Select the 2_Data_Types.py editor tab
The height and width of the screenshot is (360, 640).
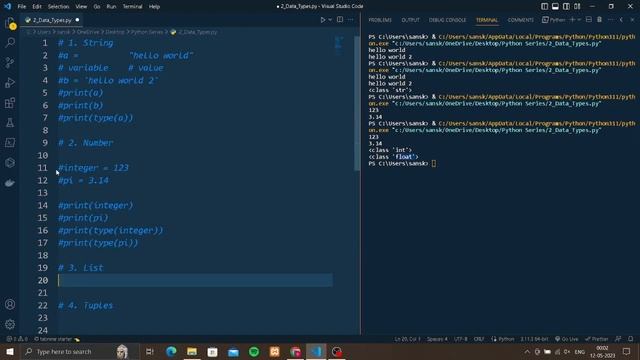51,20
